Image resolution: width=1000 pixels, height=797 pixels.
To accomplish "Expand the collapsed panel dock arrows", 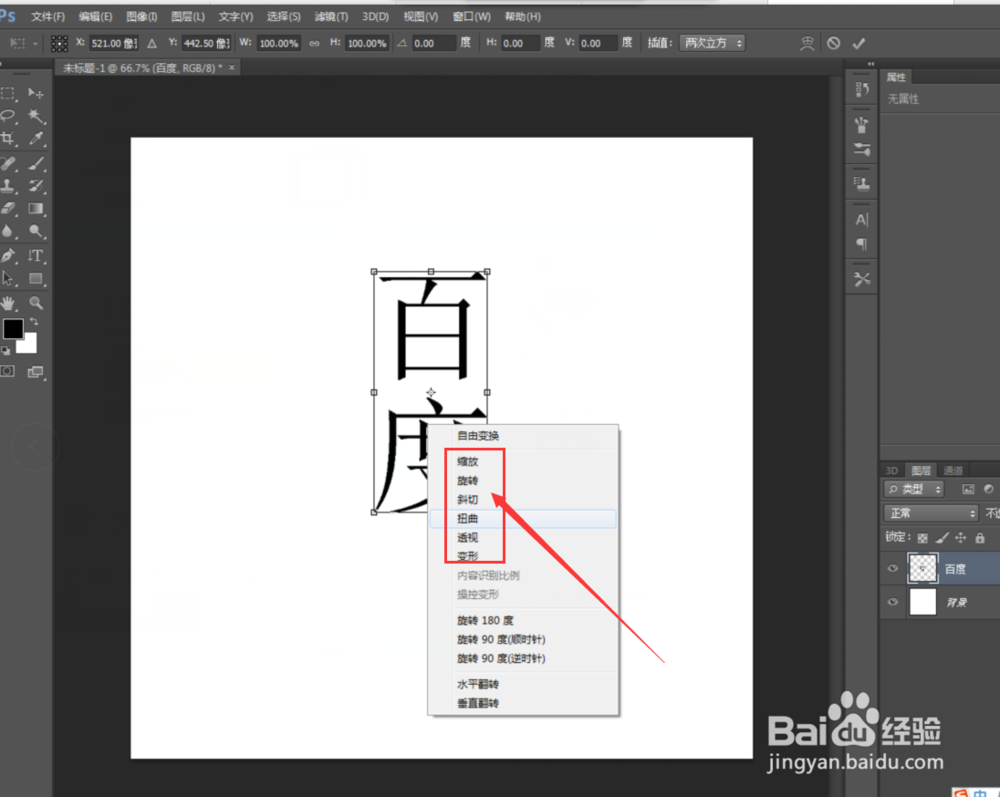I will tap(871, 64).
